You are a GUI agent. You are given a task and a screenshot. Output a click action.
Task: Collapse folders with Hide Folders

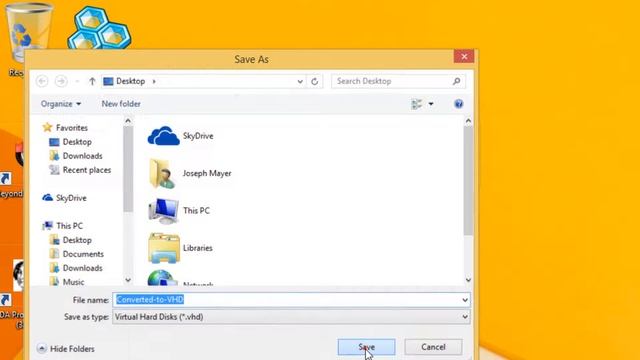click(x=66, y=349)
